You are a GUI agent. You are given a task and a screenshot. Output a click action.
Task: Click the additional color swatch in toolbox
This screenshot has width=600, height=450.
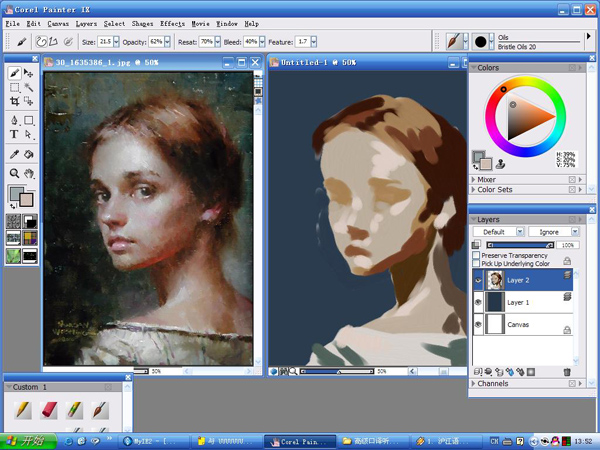point(27,199)
